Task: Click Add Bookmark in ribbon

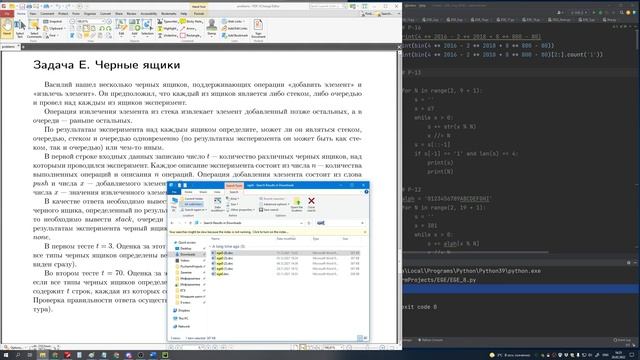Action: (235, 36)
